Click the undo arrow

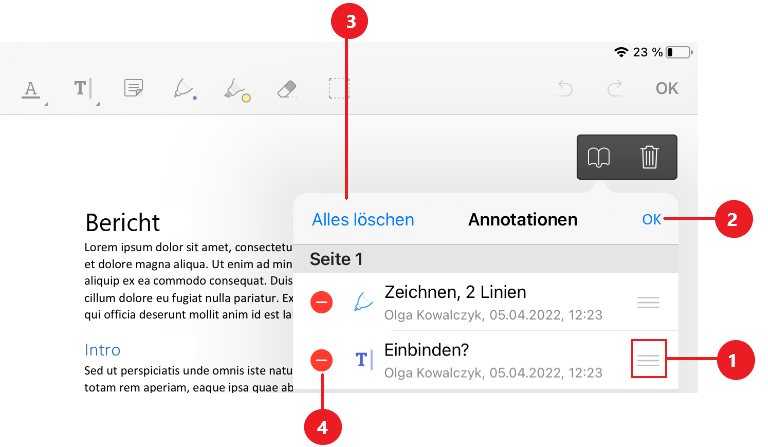pyautogui.click(x=566, y=88)
